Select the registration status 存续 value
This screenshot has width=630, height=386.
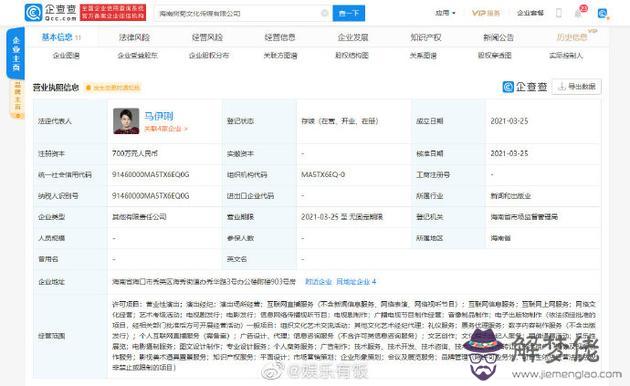[340, 121]
